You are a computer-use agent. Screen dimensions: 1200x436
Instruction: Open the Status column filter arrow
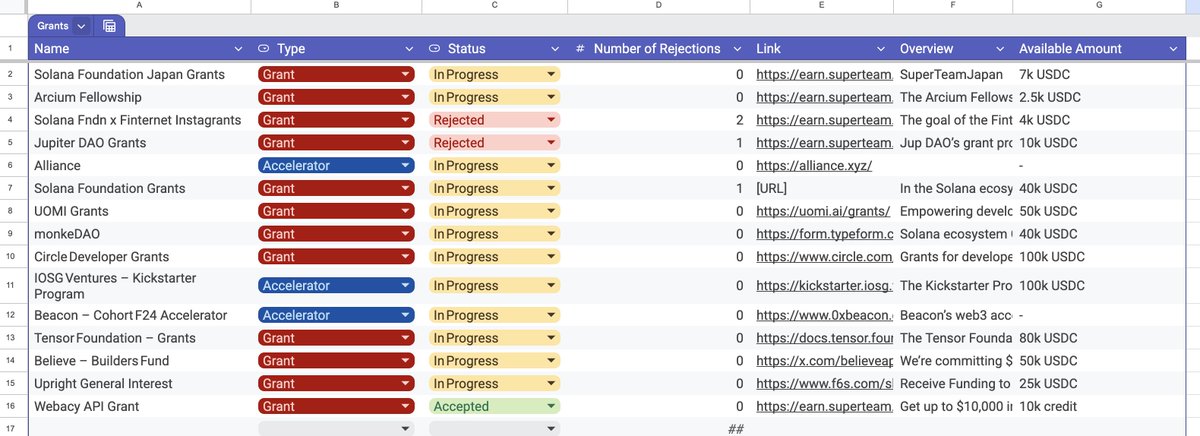pos(555,49)
